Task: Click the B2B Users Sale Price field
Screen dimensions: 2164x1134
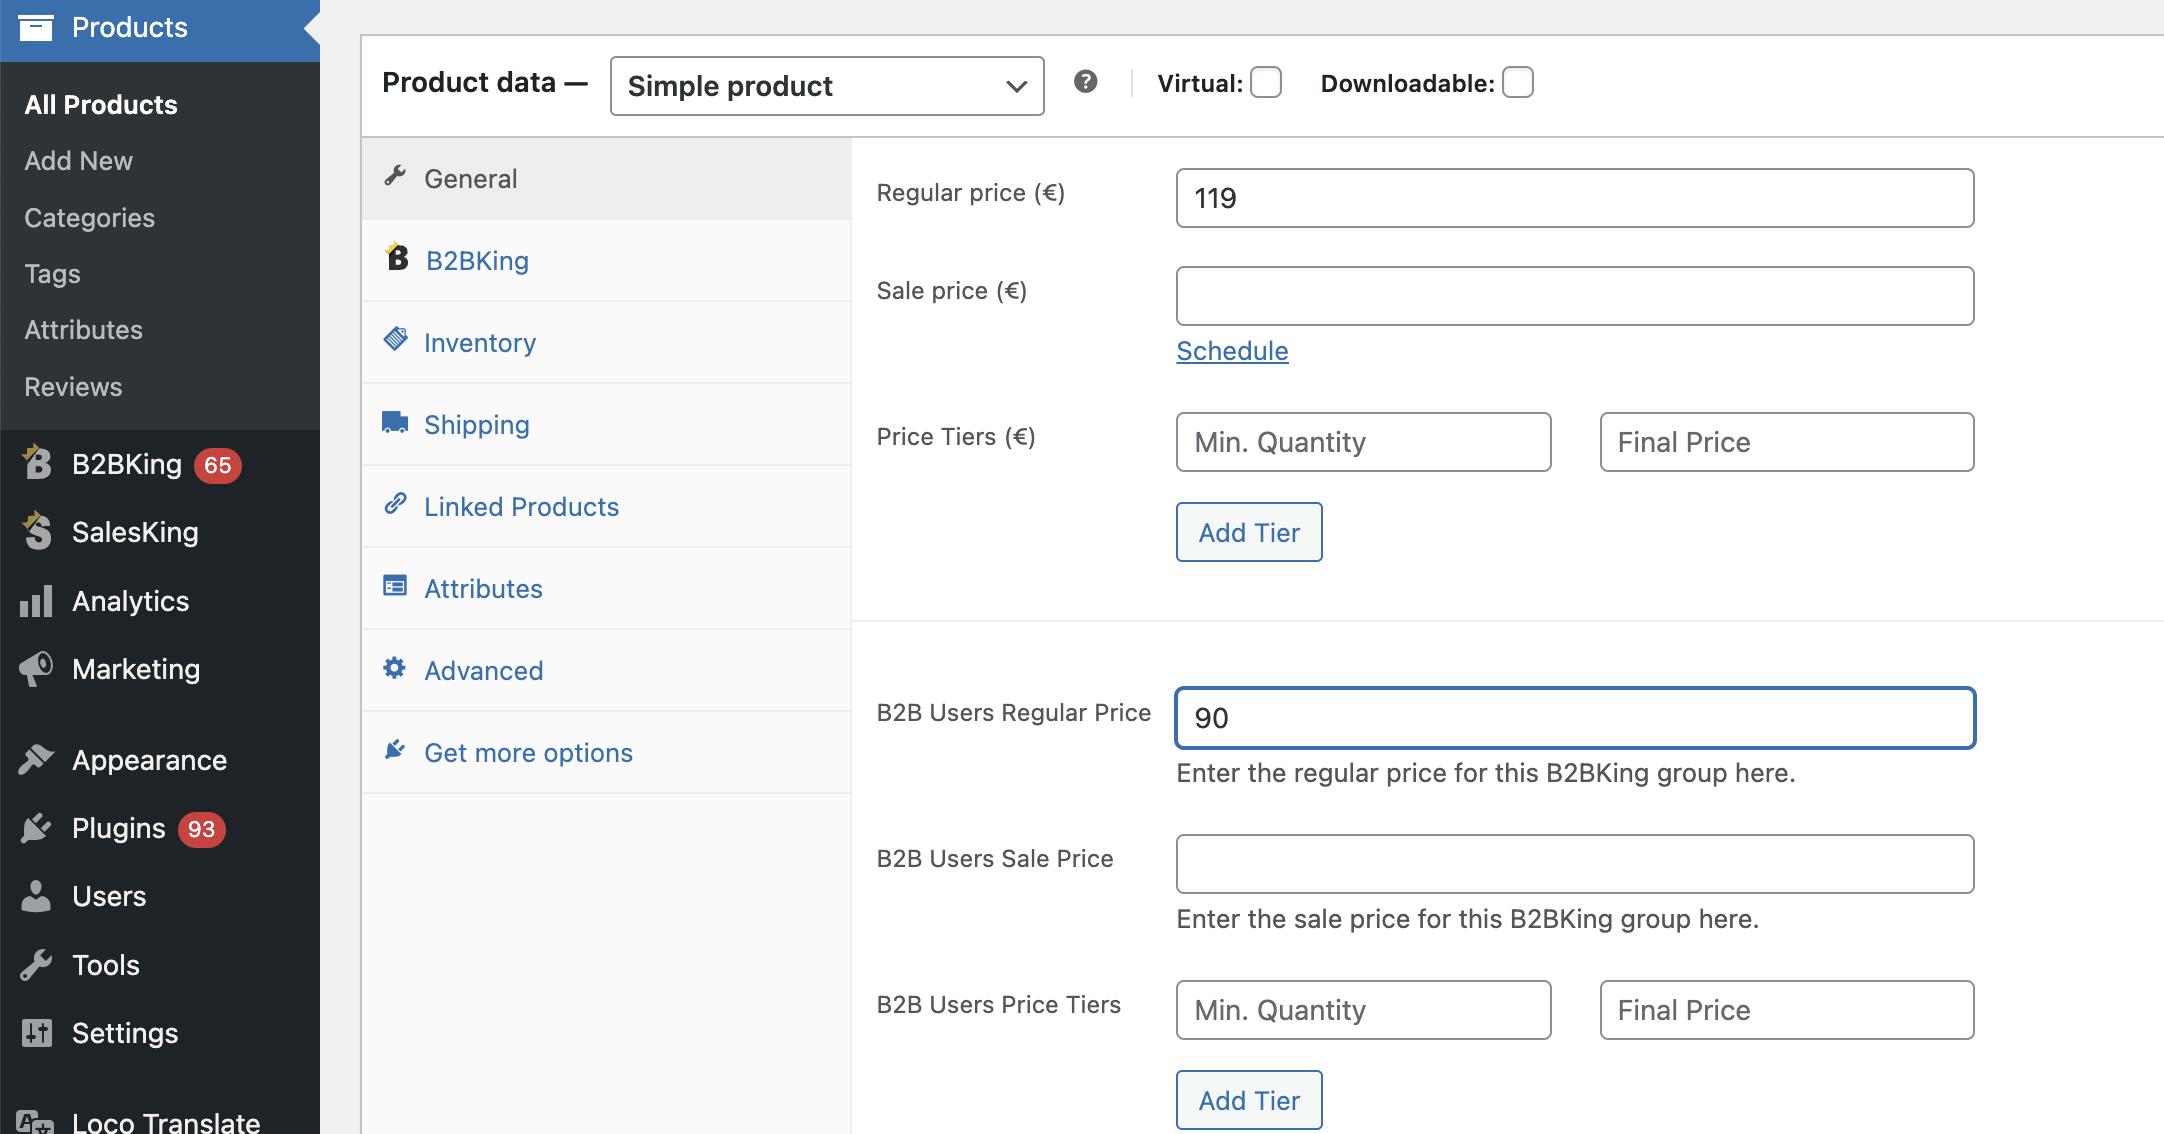Action: coord(1575,864)
